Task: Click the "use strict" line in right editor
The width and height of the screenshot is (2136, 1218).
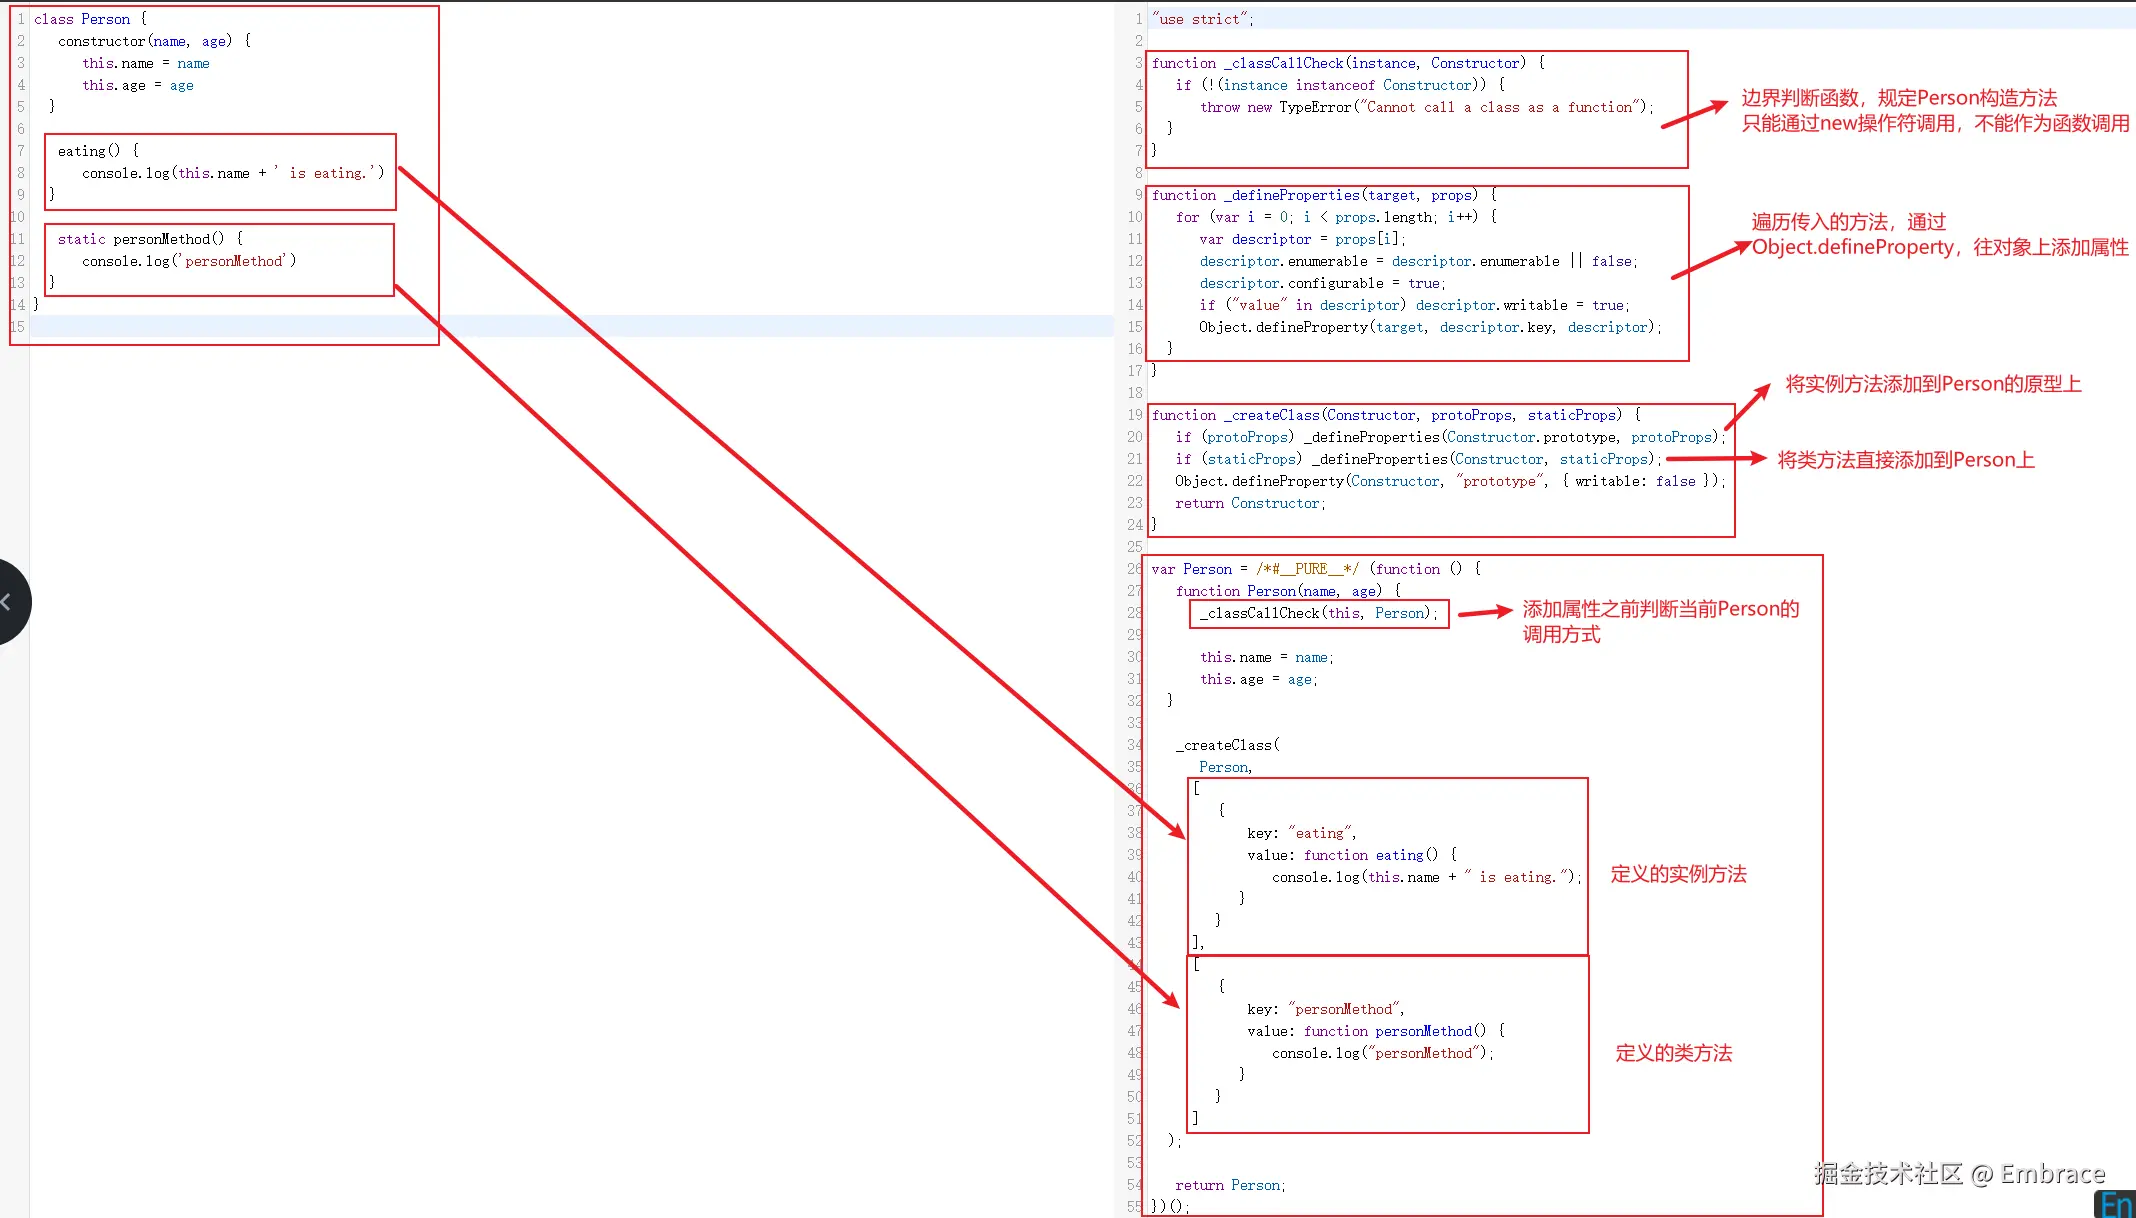Action: pyautogui.click(x=1201, y=19)
